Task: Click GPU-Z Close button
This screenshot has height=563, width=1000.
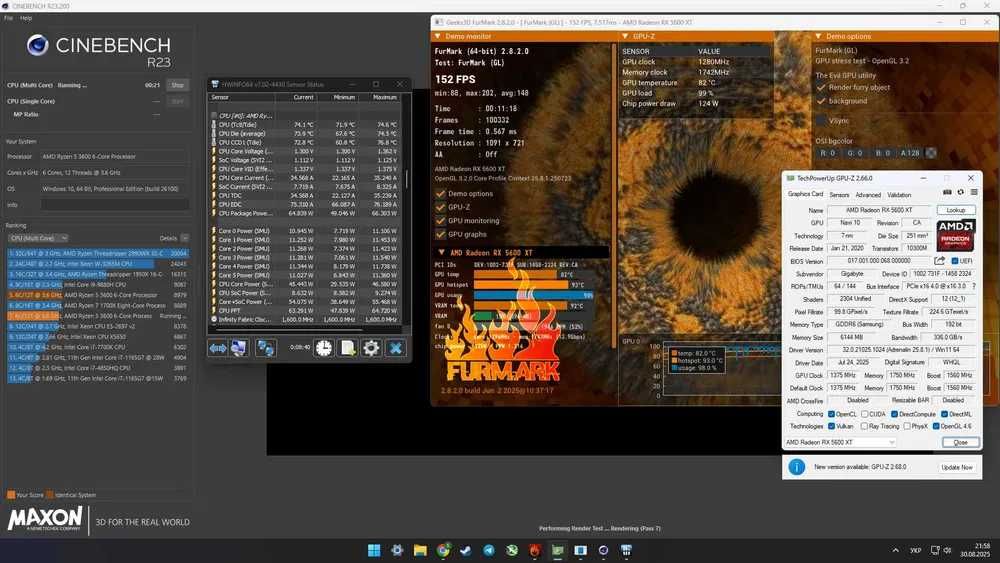Action: click(960, 442)
